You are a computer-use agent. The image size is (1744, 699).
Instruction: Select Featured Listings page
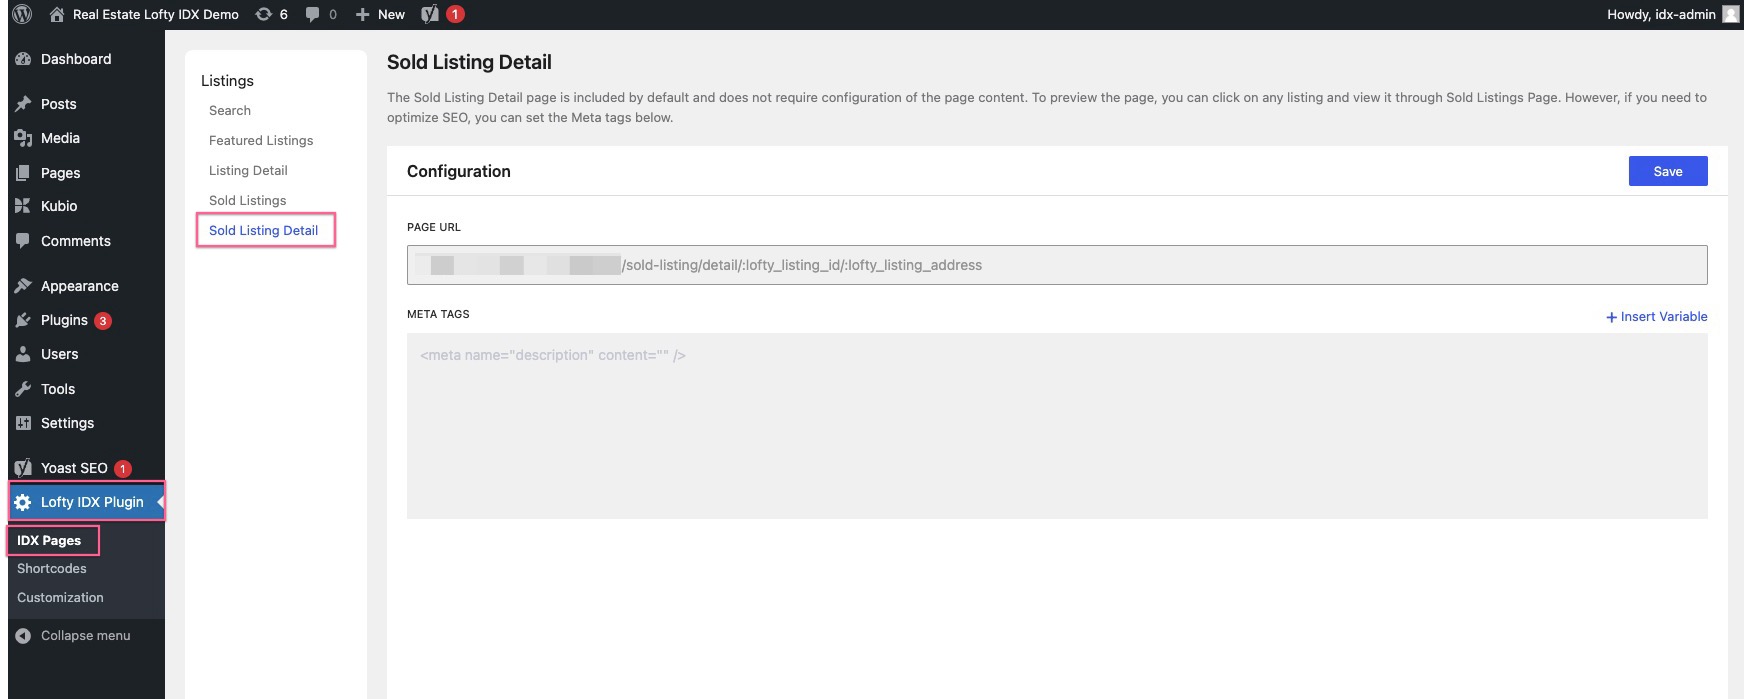[261, 141]
